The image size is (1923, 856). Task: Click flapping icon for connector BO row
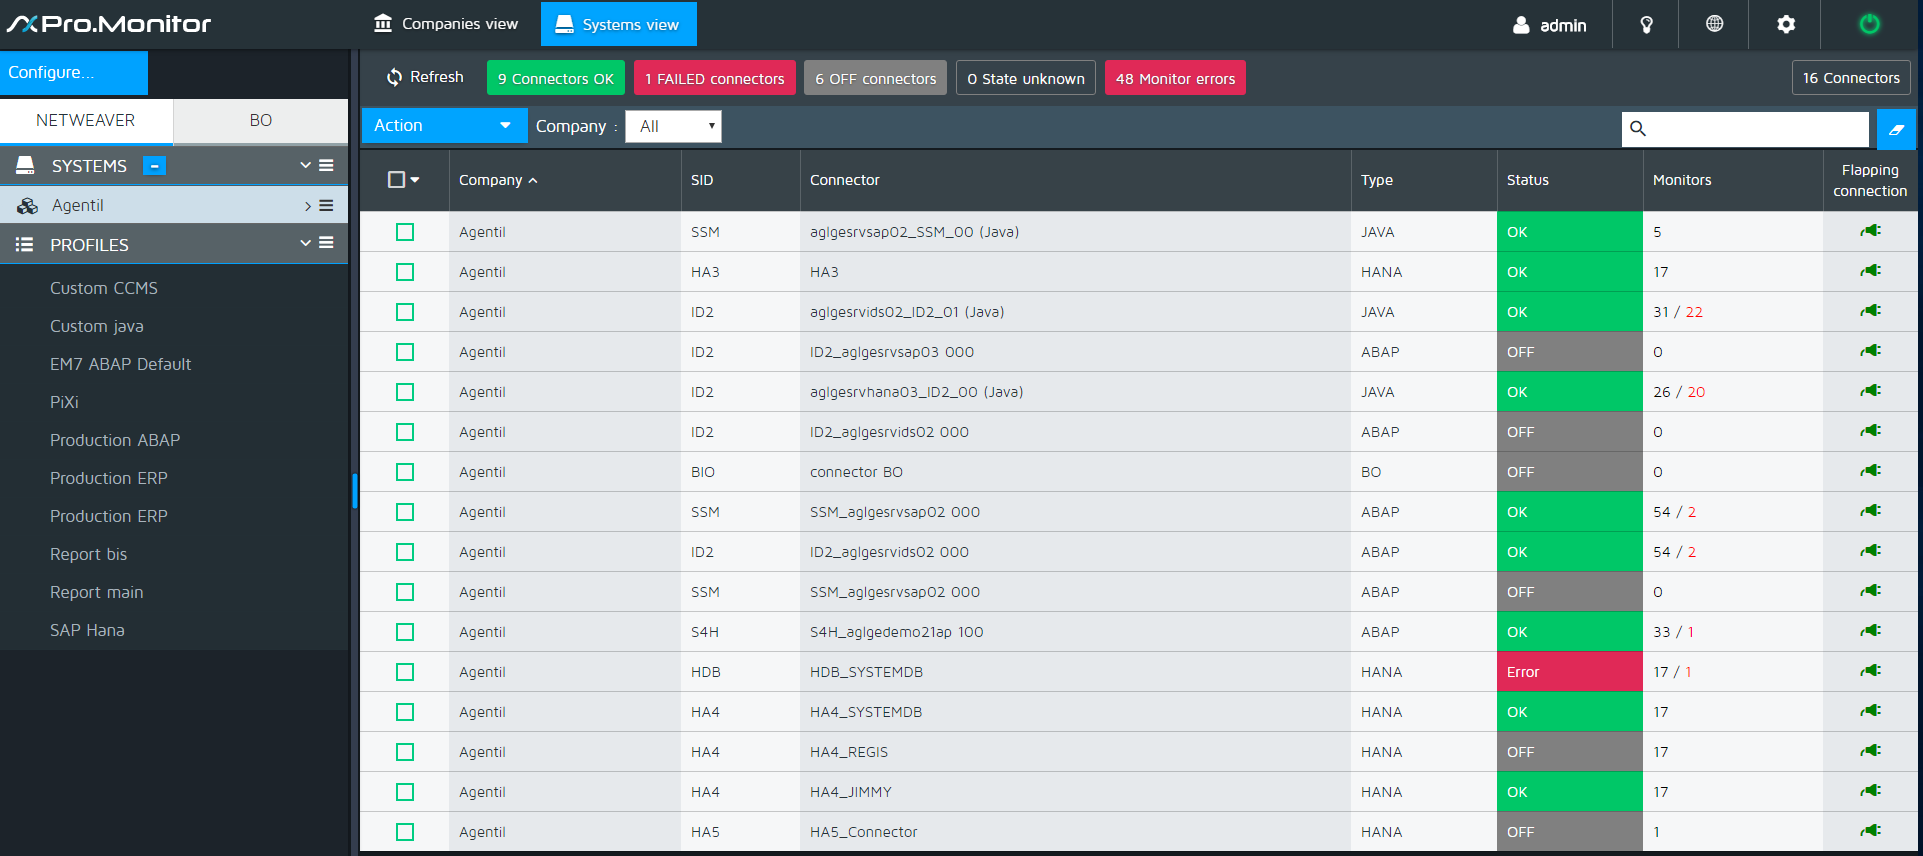[1870, 471]
